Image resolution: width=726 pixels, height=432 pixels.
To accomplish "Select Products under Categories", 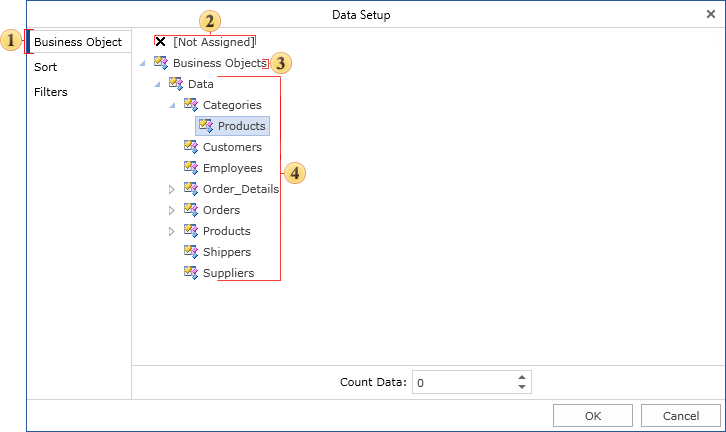I will [241, 126].
